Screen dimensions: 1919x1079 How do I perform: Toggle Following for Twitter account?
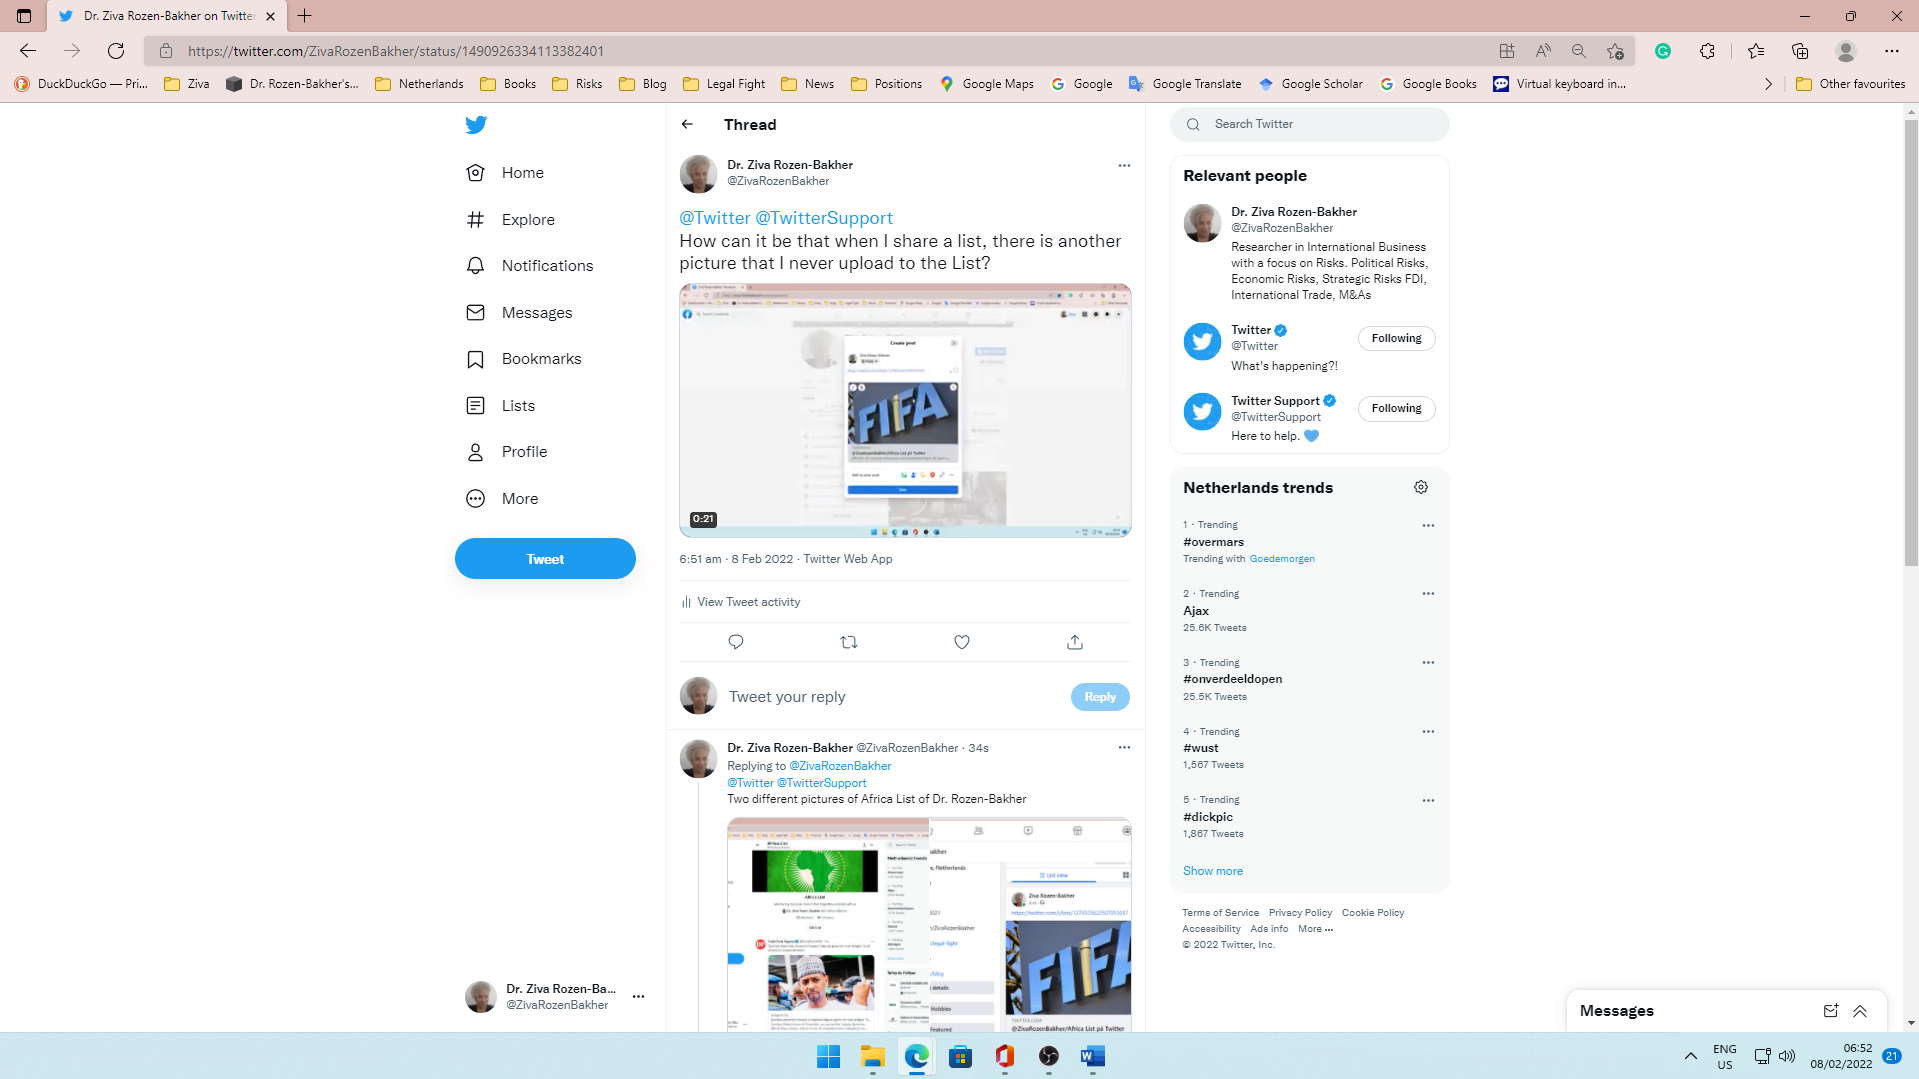pos(1396,339)
